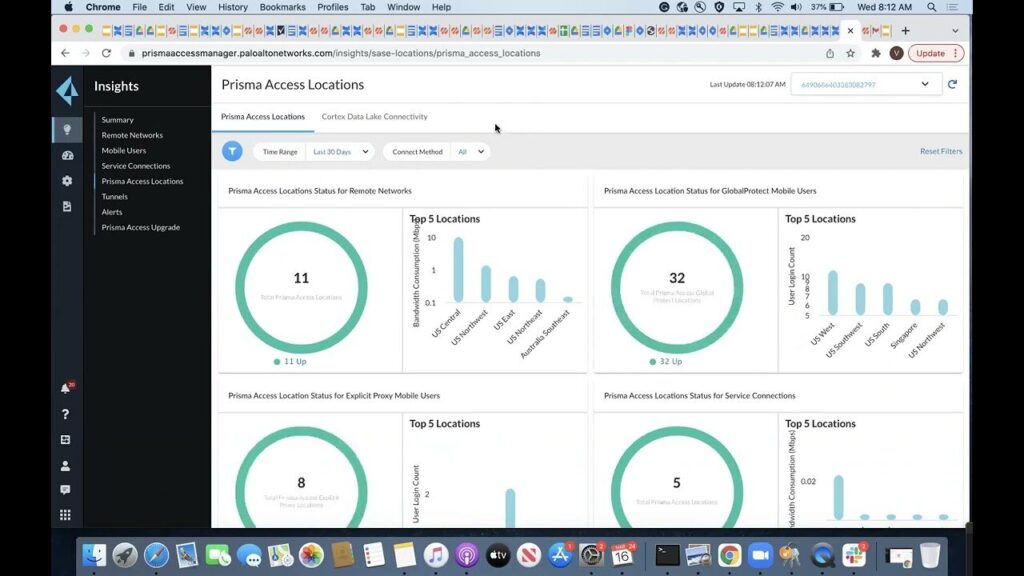Click the 32 Up legend entry
This screenshot has width=1024, height=576.
(665, 361)
